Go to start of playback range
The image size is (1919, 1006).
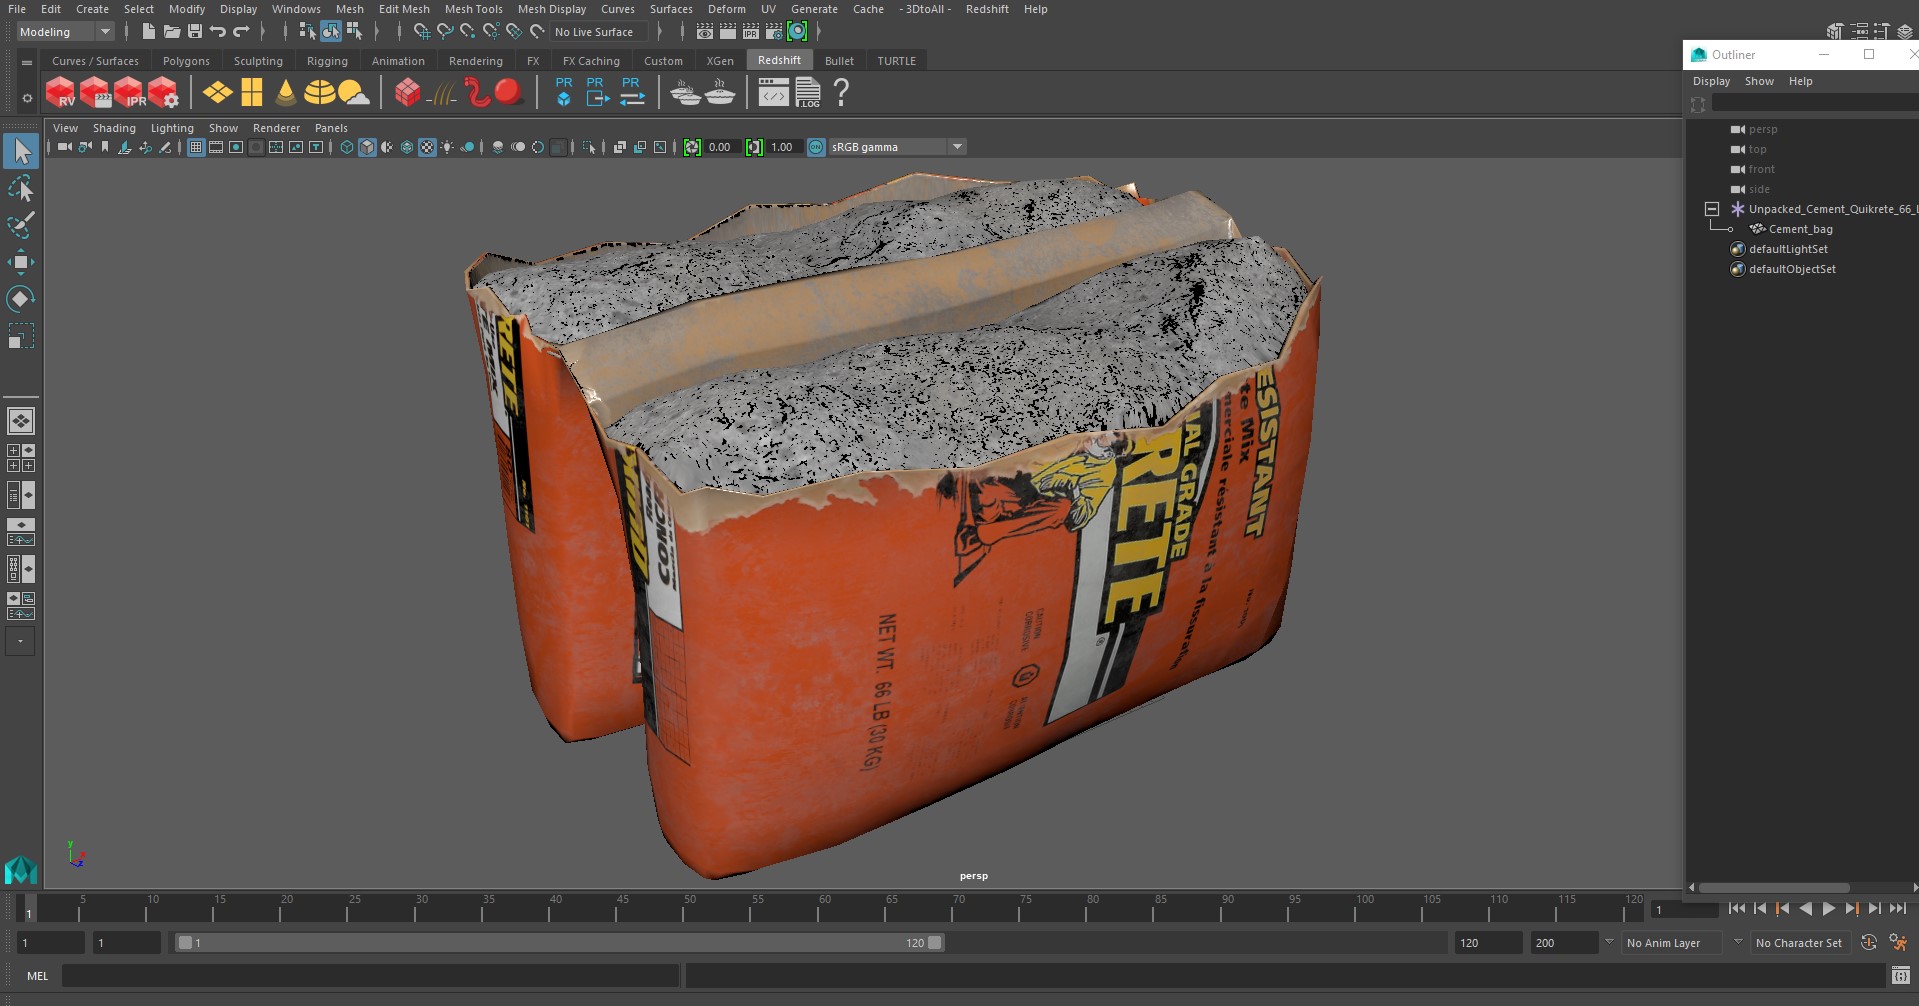pos(1736,908)
